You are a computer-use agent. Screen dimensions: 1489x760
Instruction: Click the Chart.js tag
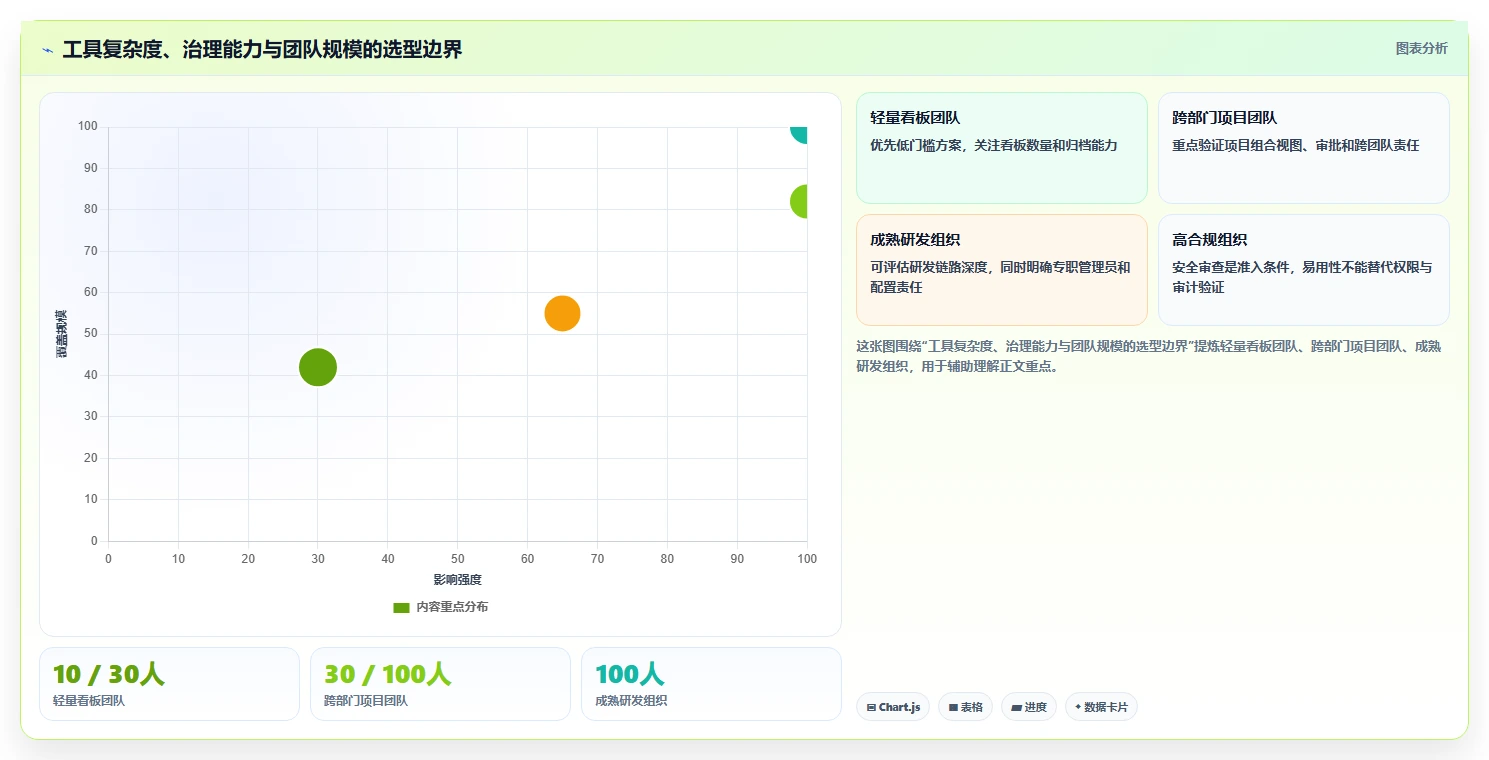tap(893, 707)
